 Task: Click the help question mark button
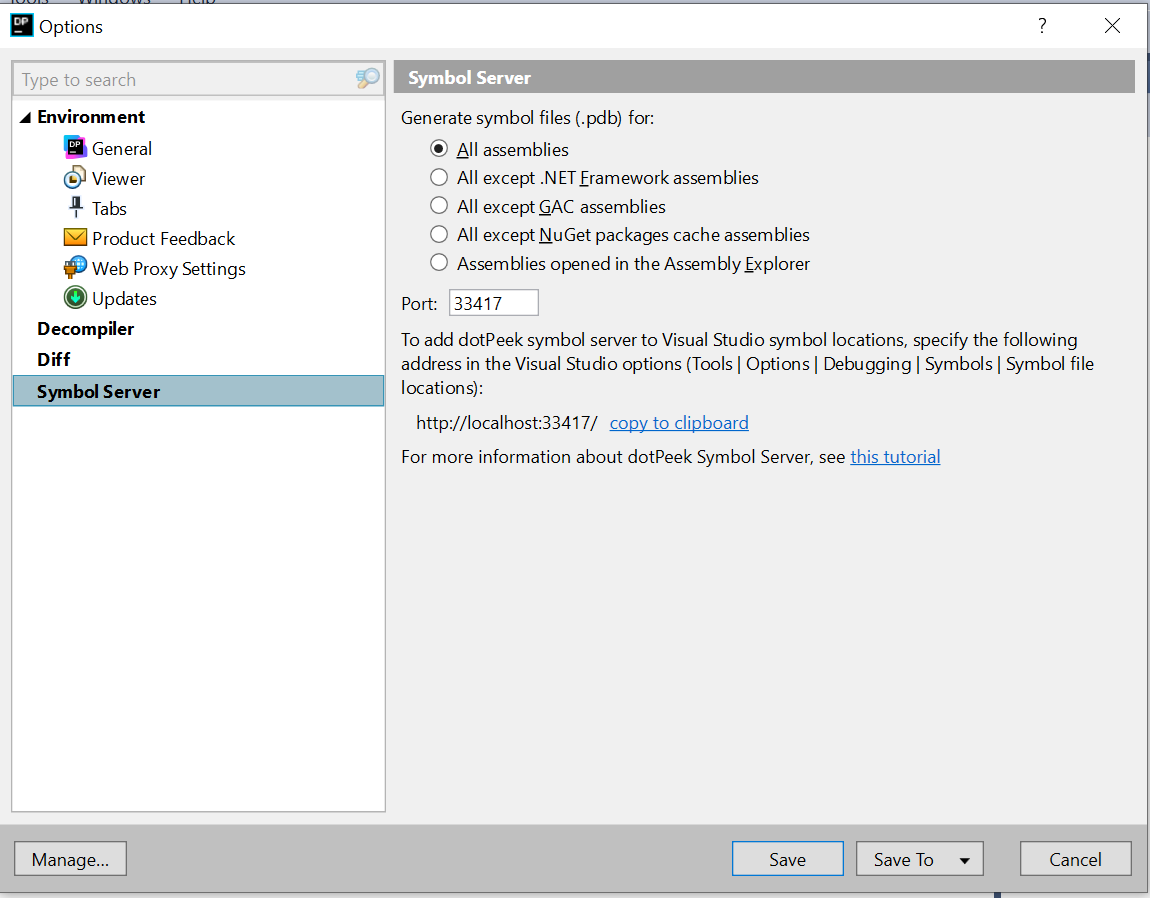(1042, 26)
